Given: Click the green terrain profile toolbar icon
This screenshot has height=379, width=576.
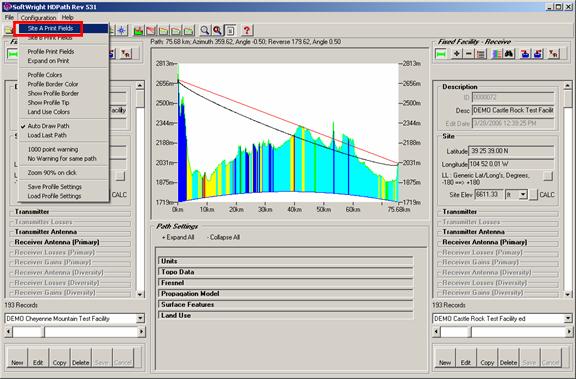Looking at the screenshot, I should pos(138,30).
